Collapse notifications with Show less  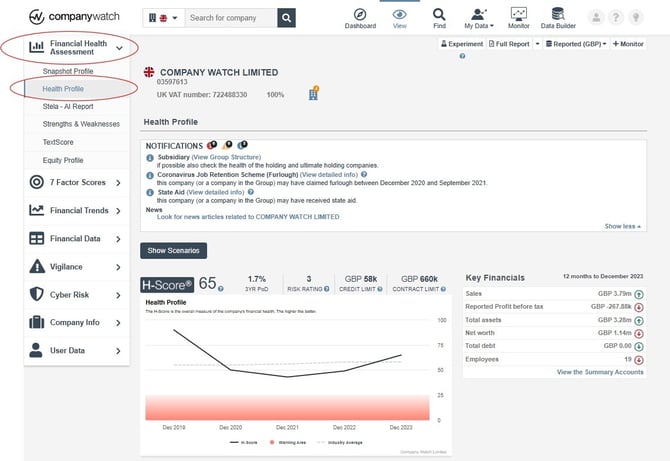[x=623, y=226]
